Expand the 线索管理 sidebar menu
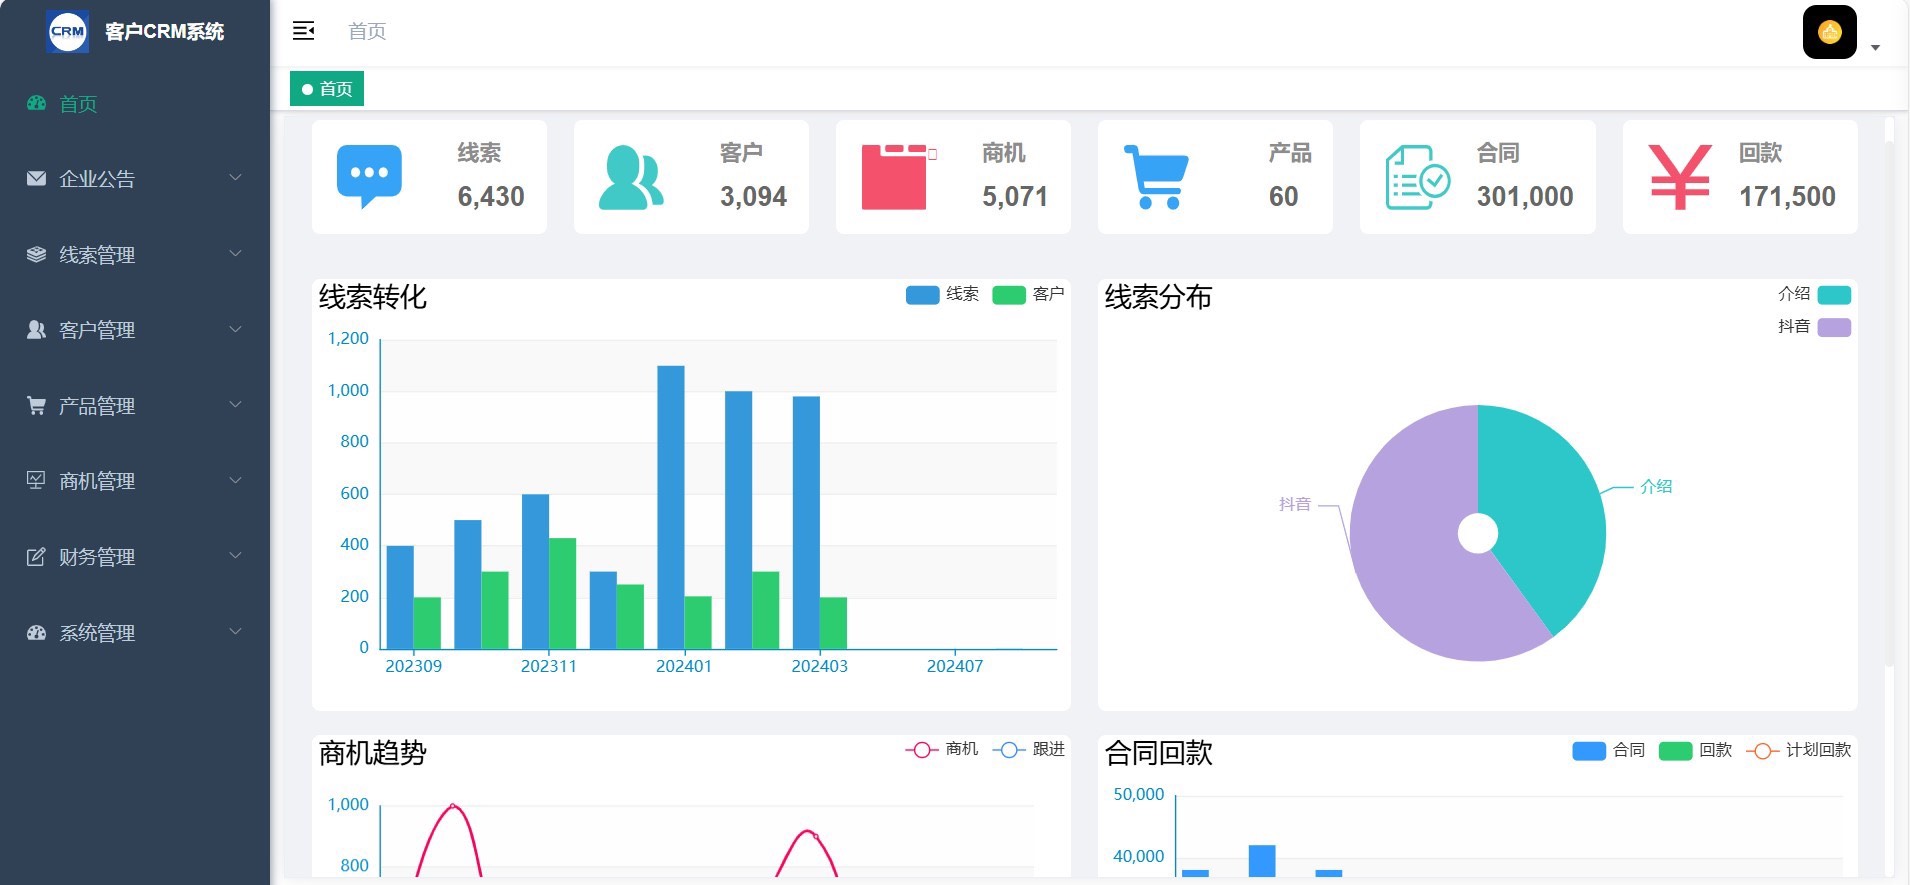 [134, 255]
